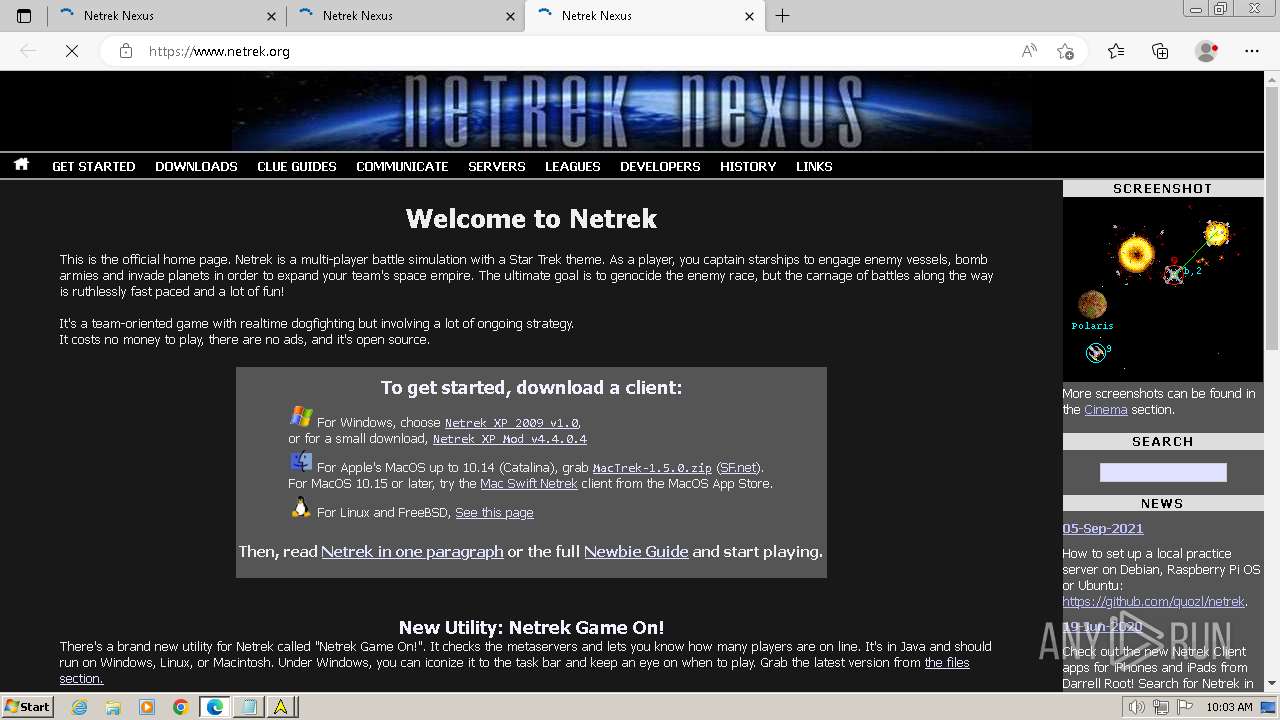This screenshot has height=720, width=1280.
Task: Open a new browser tab
Action: pyautogui.click(x=782, y=16)
